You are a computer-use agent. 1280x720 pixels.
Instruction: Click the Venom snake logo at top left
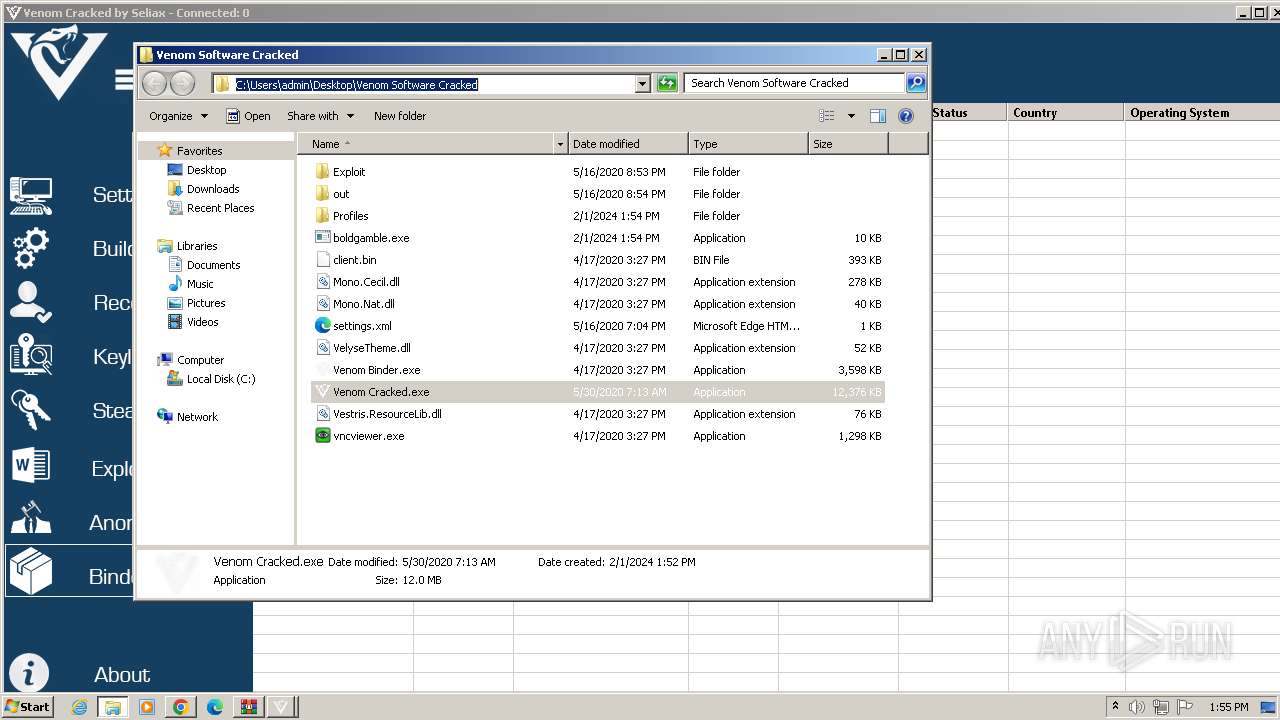[x=58, y=62]
